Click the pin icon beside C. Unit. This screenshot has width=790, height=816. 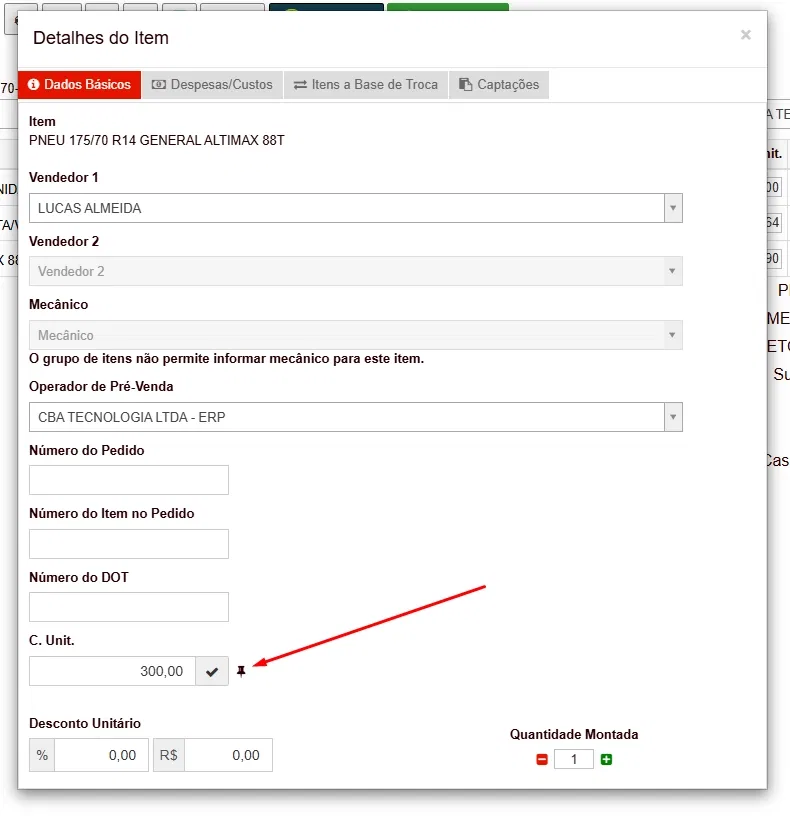[241, 671]
